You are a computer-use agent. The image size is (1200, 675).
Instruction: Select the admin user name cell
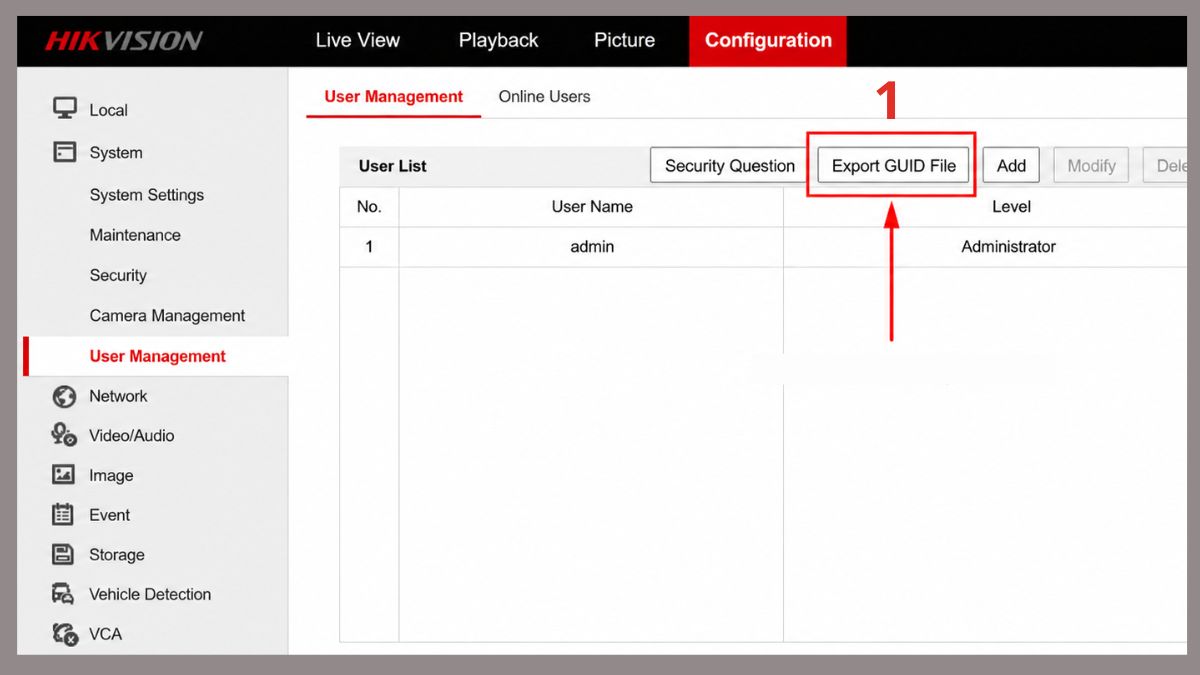tap(592, 246)
